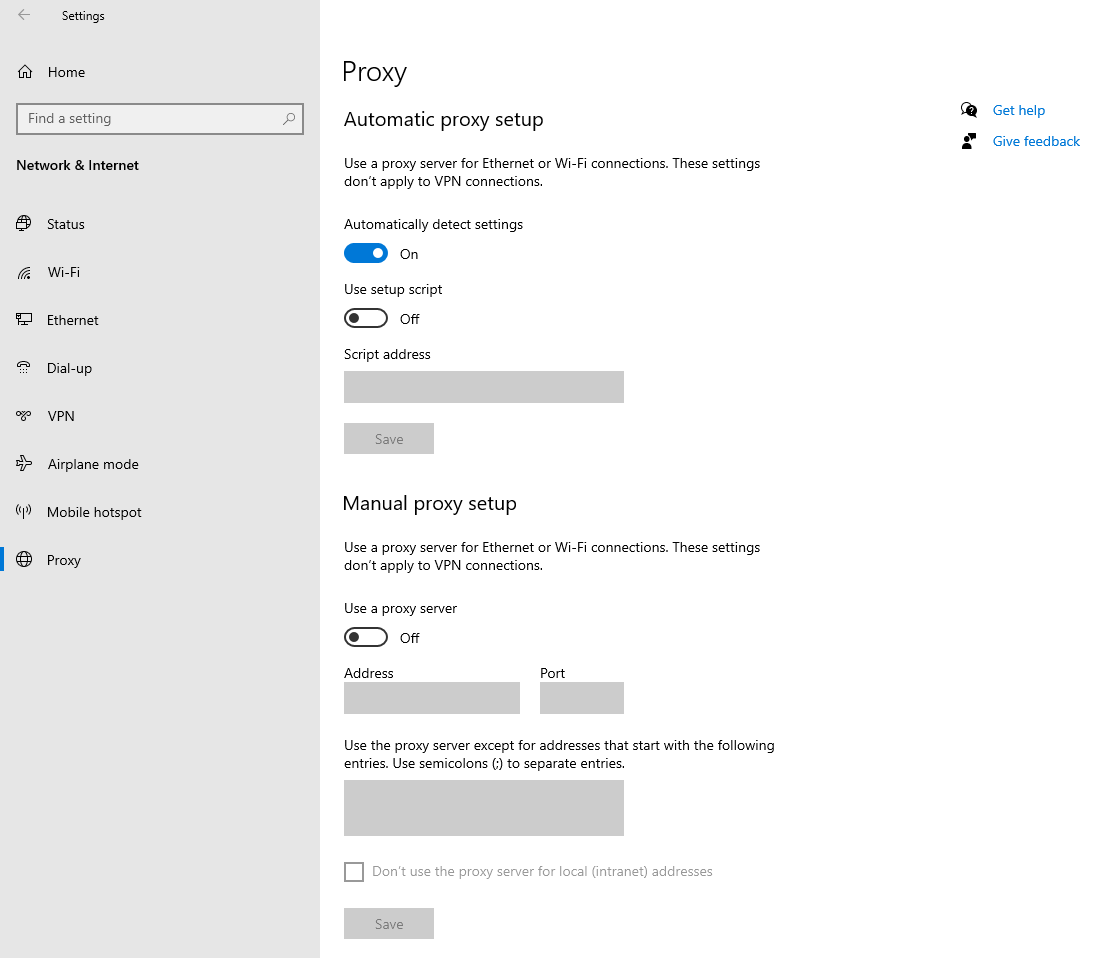Open Wi-Fi settings via its signal icon

[24, 272]
